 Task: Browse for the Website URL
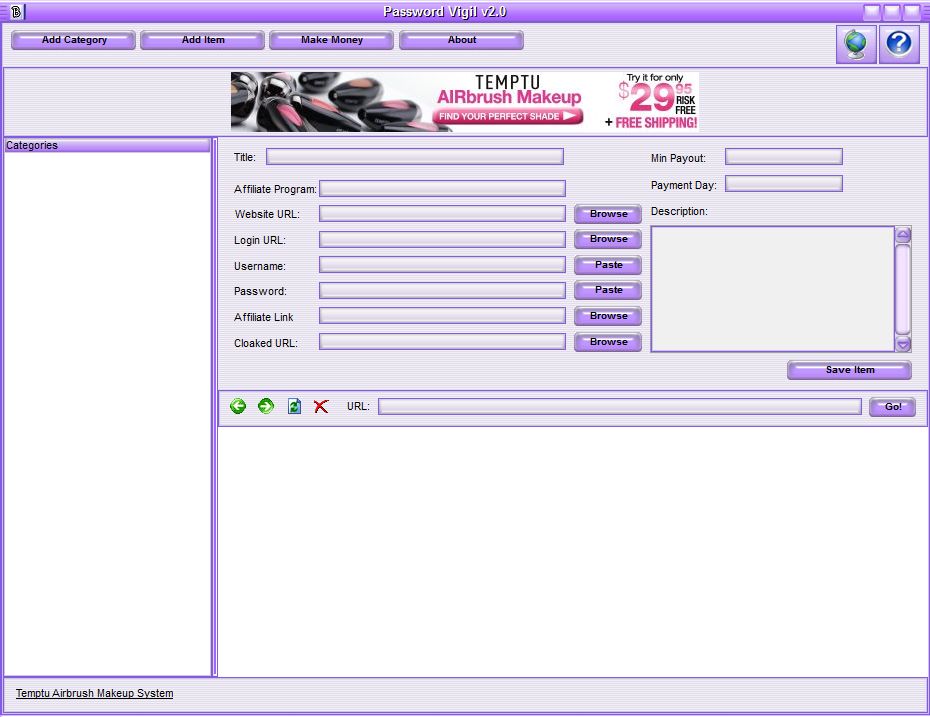coord(608,214)
